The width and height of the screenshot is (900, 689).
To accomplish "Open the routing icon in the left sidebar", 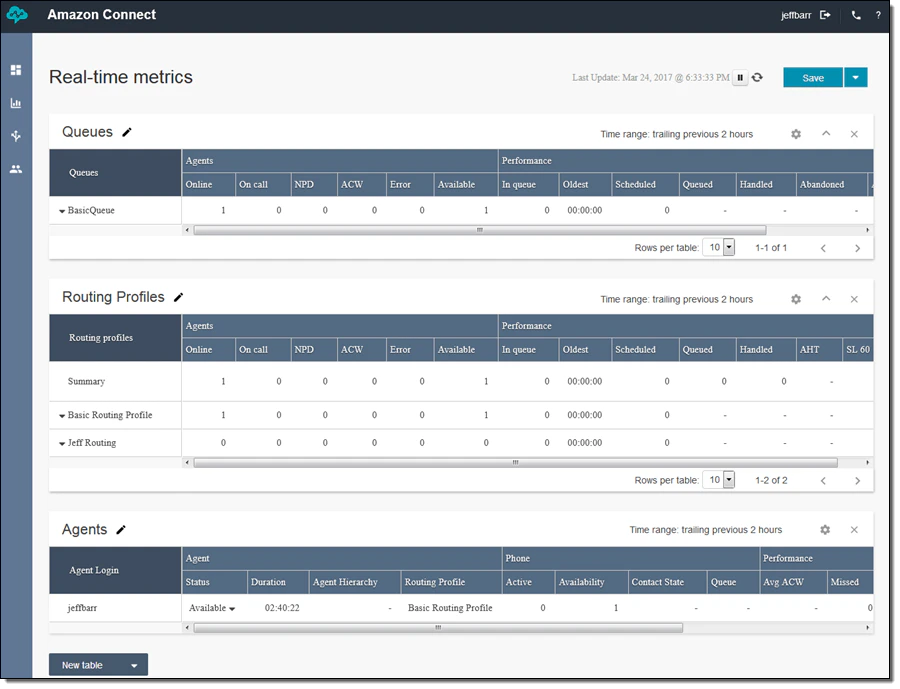I will (x=15, y=135).
